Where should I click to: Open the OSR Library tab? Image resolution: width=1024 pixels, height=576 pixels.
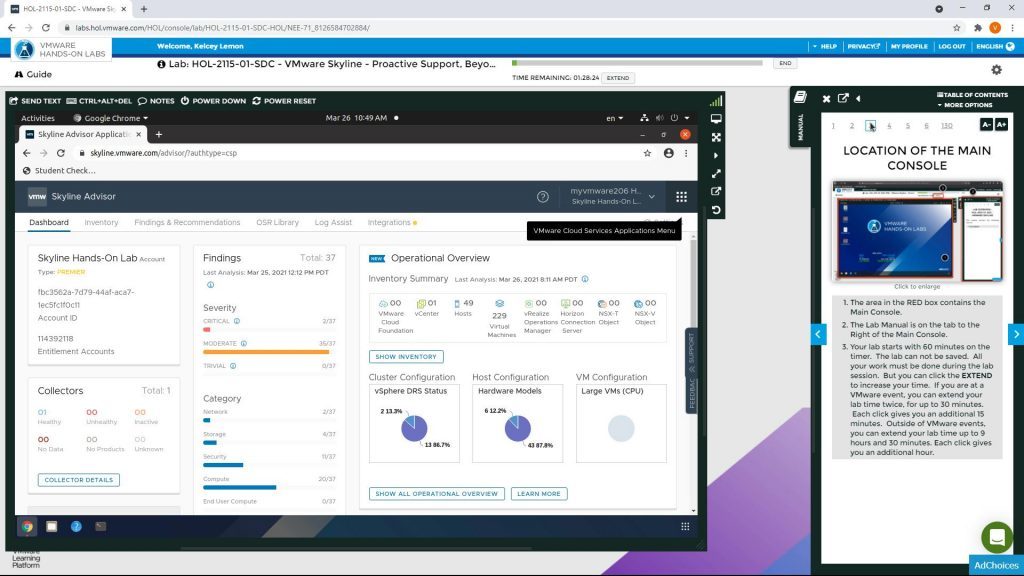(x=278, y=222)
